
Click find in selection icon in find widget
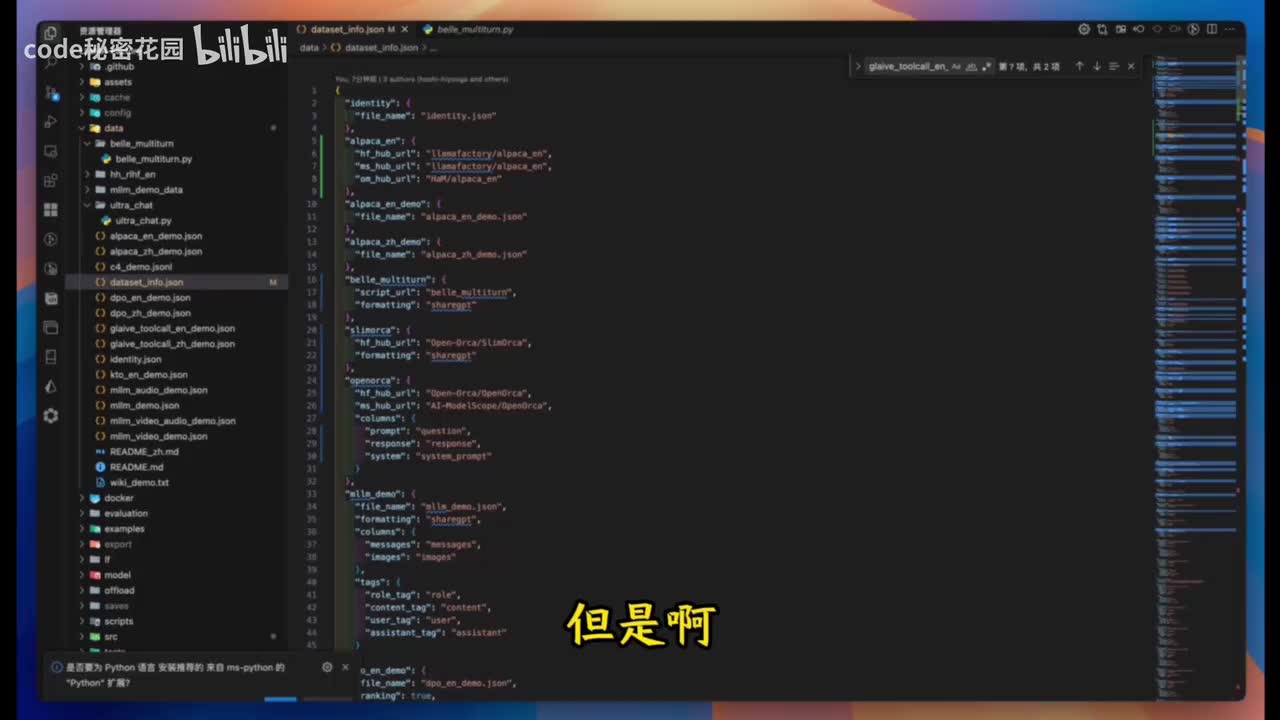tap(1113, 66)
